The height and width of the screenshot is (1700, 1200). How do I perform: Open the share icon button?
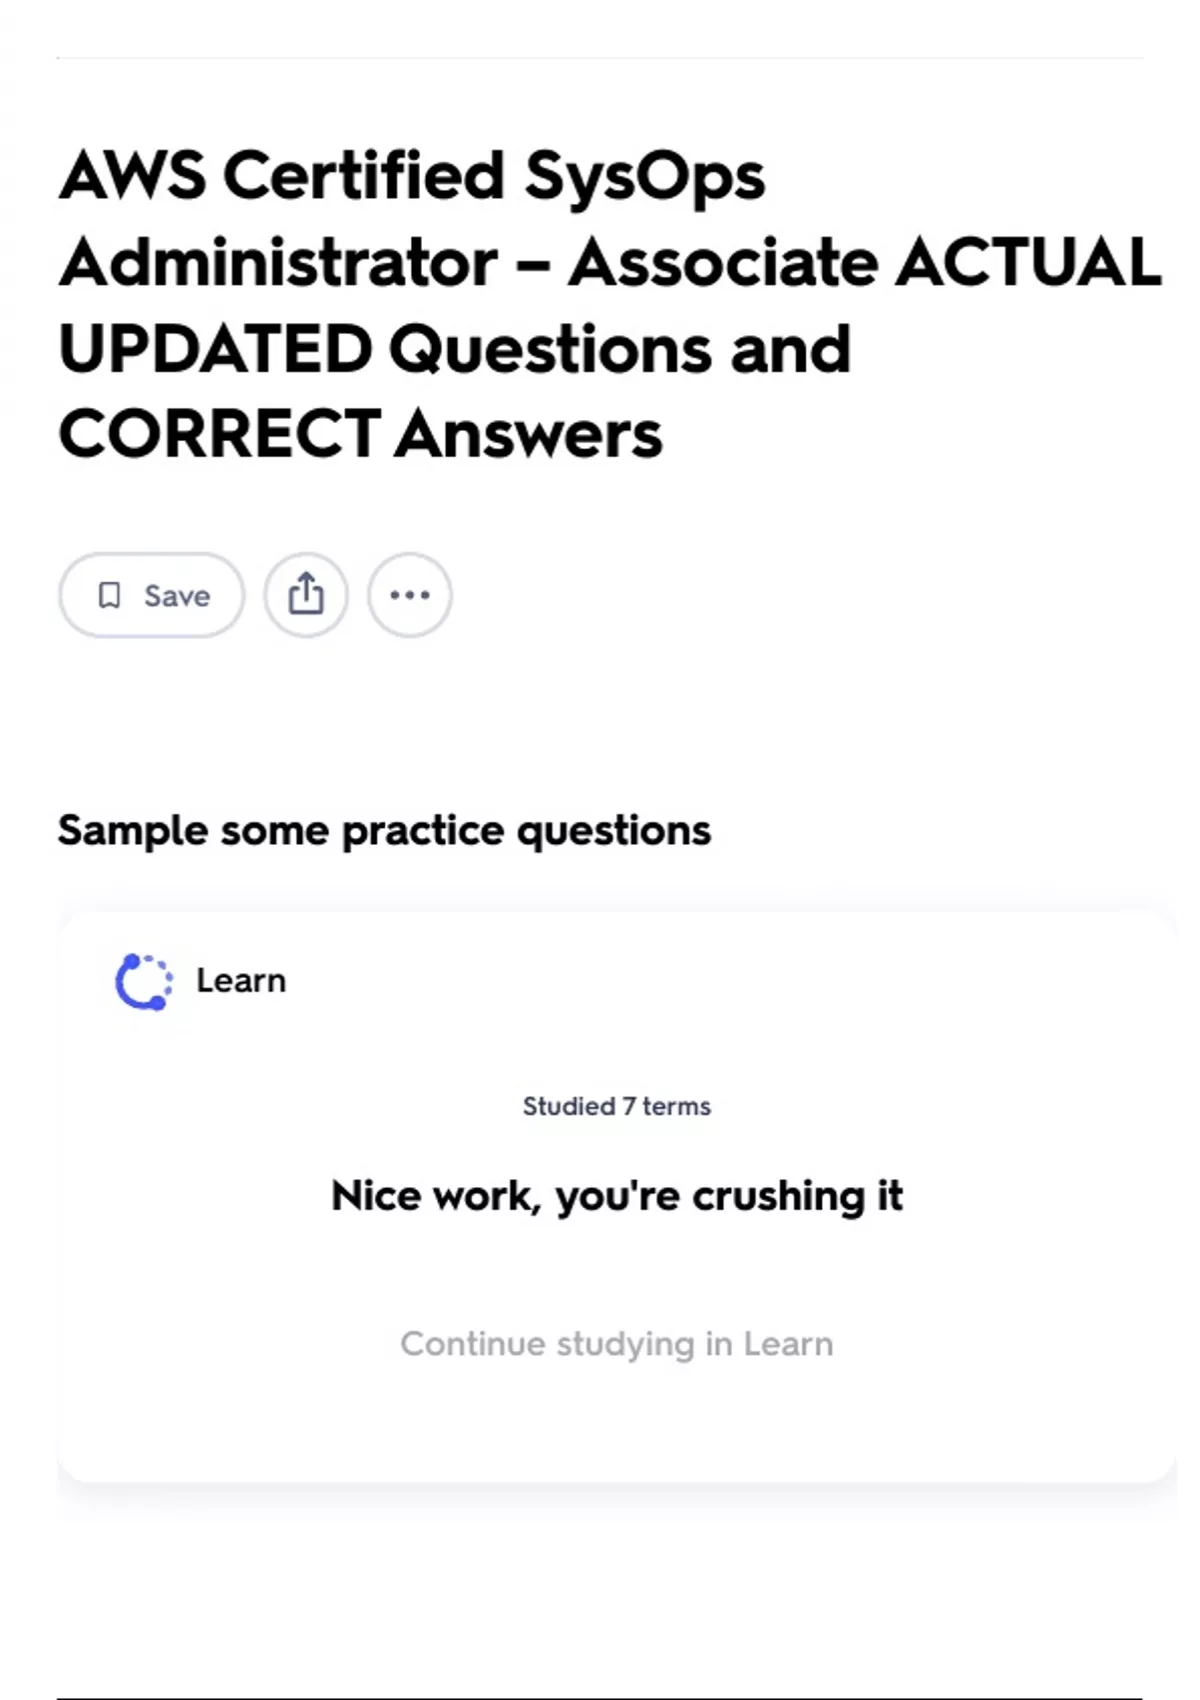click(306, 596)
